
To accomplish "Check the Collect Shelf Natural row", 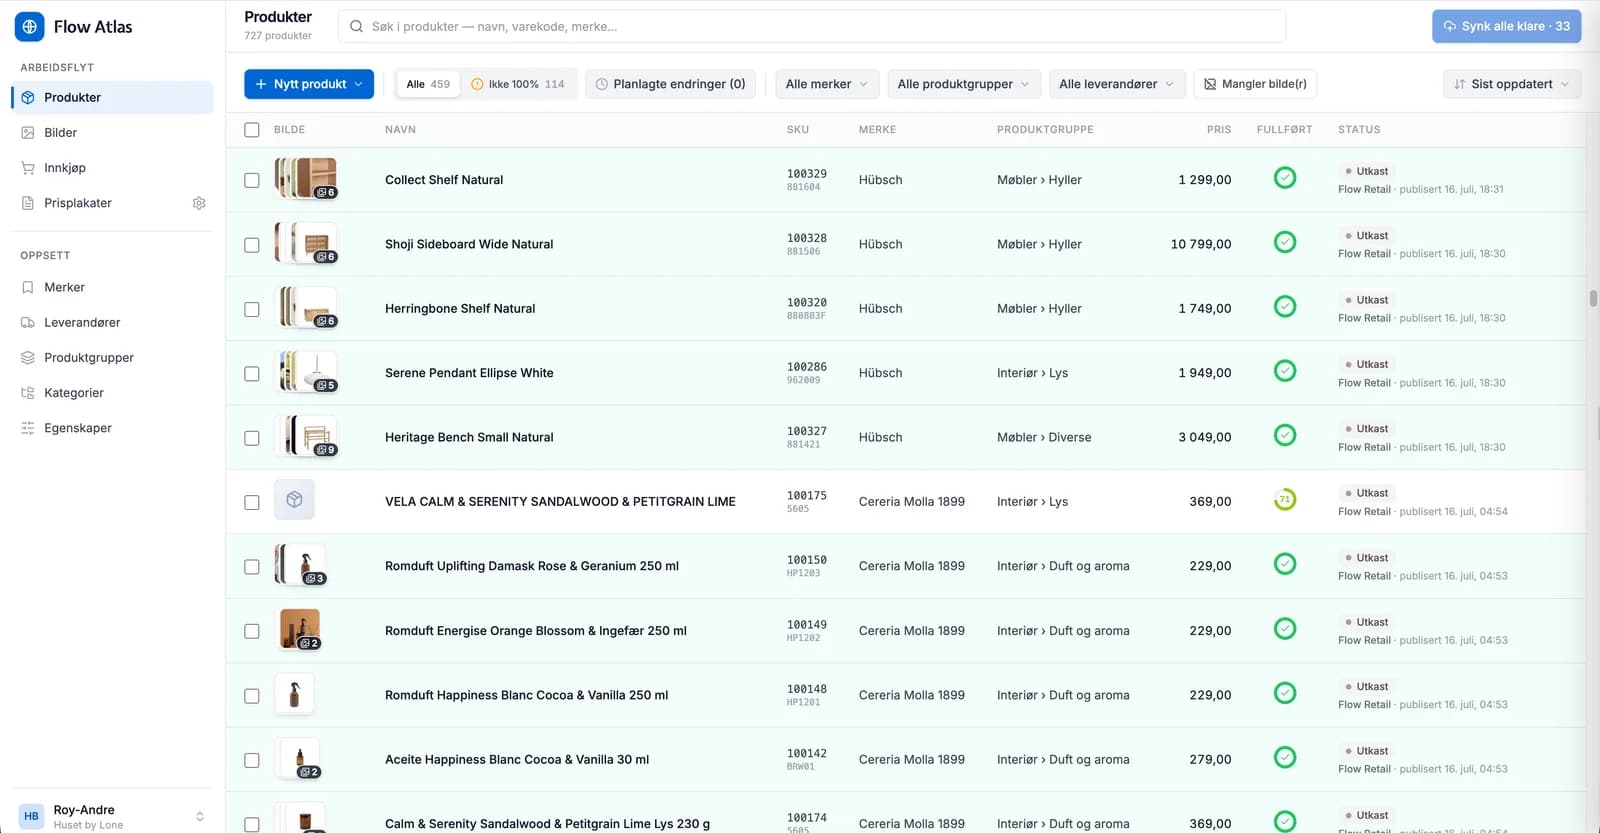I will coord(252,180).
